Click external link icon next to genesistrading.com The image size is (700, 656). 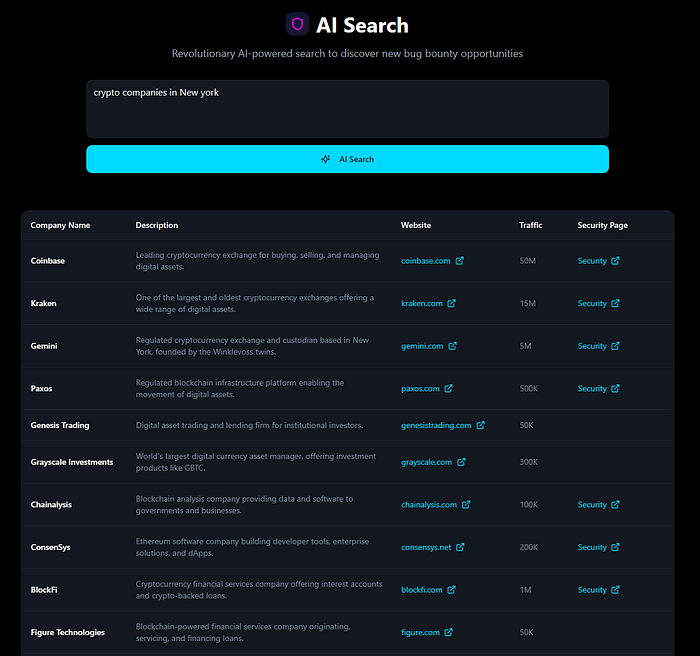(x=480, y=425)
